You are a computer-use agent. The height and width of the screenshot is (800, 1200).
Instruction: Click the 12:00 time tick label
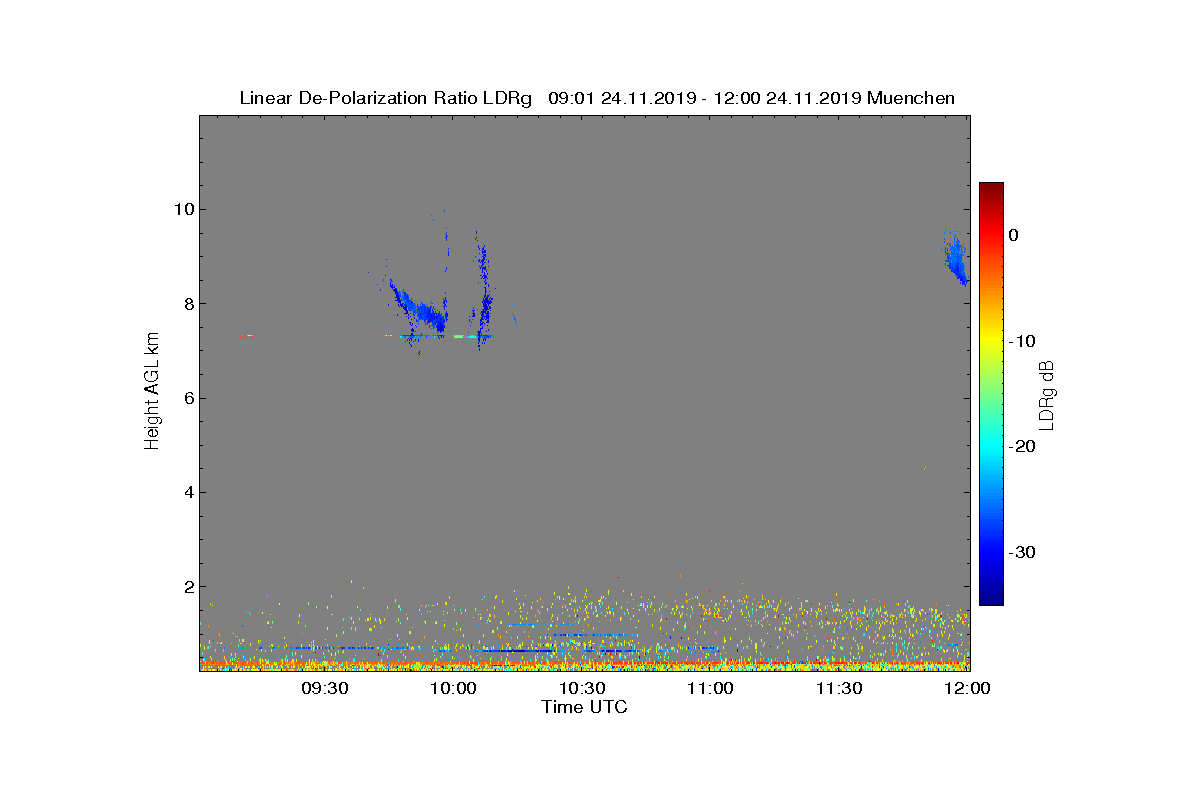967,688
